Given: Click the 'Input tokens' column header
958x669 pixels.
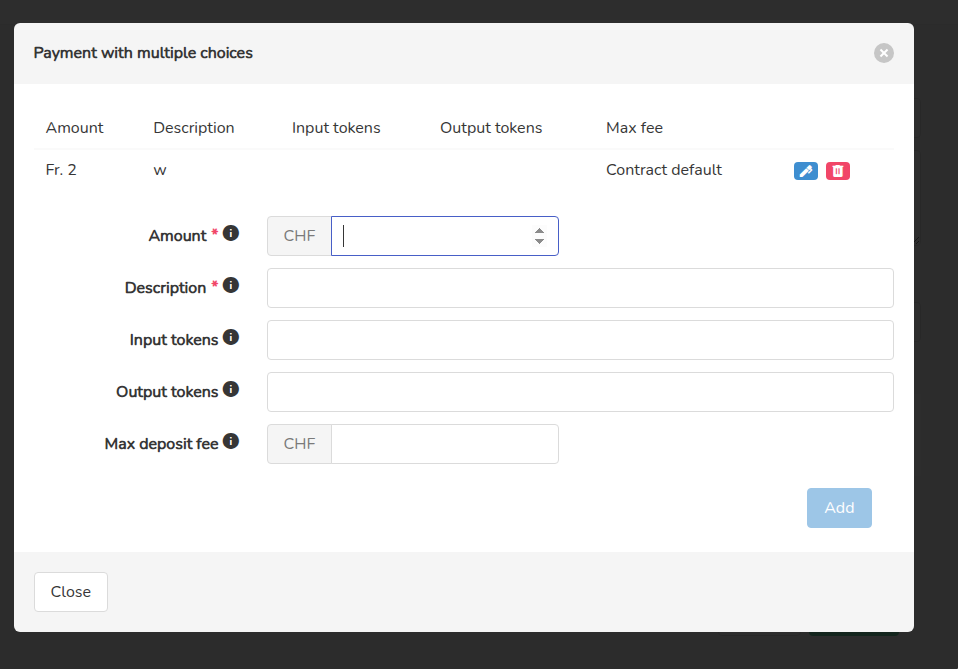Looking at the screenshot, I should point(336,128).
